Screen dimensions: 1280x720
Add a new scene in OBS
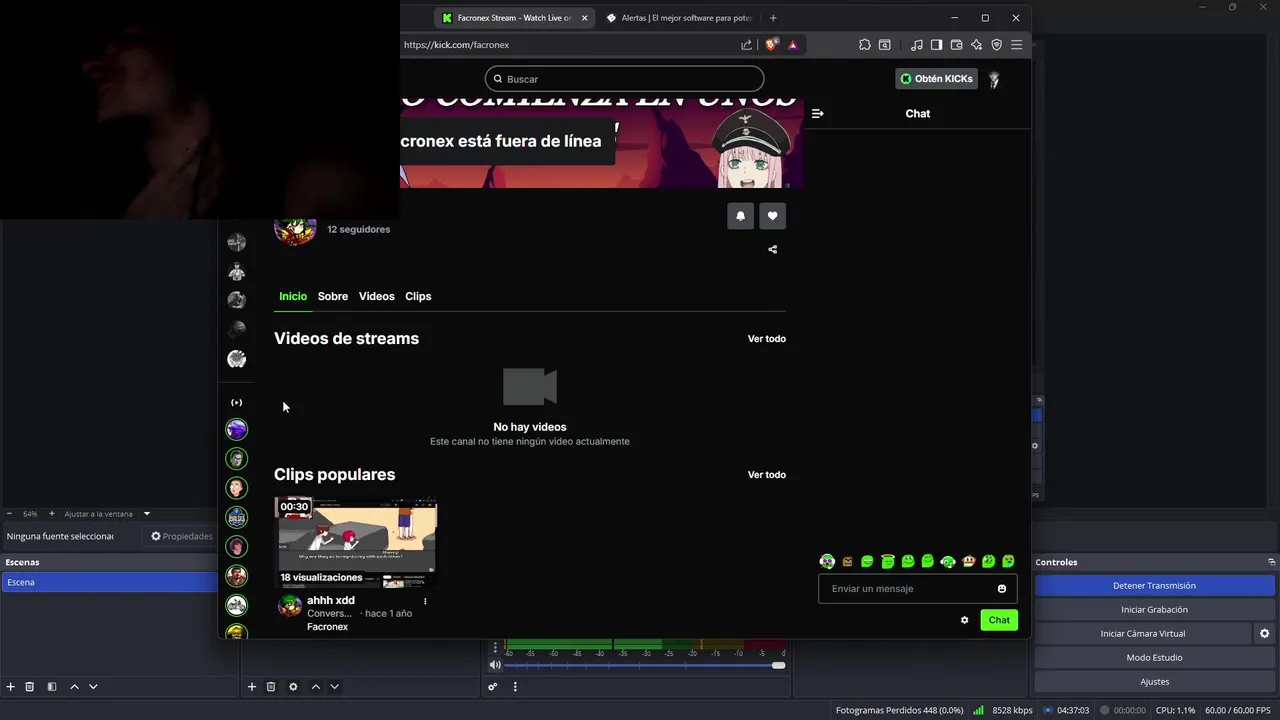tap(11, 687)
